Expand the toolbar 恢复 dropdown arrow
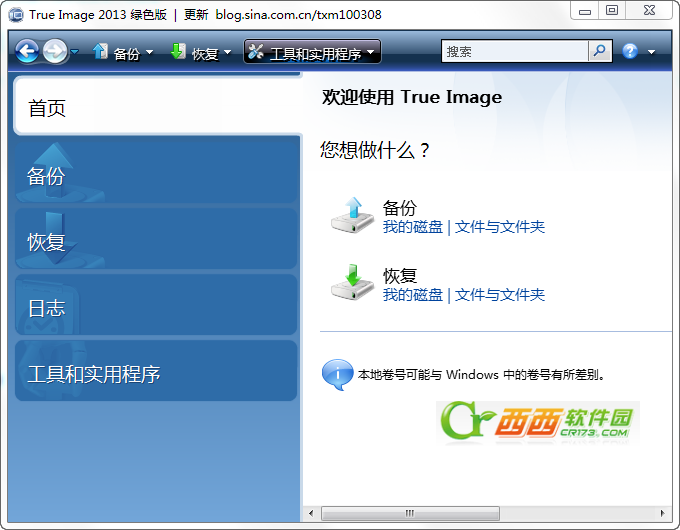Screen dimensions: 680x530 click(x=227, y=52)
